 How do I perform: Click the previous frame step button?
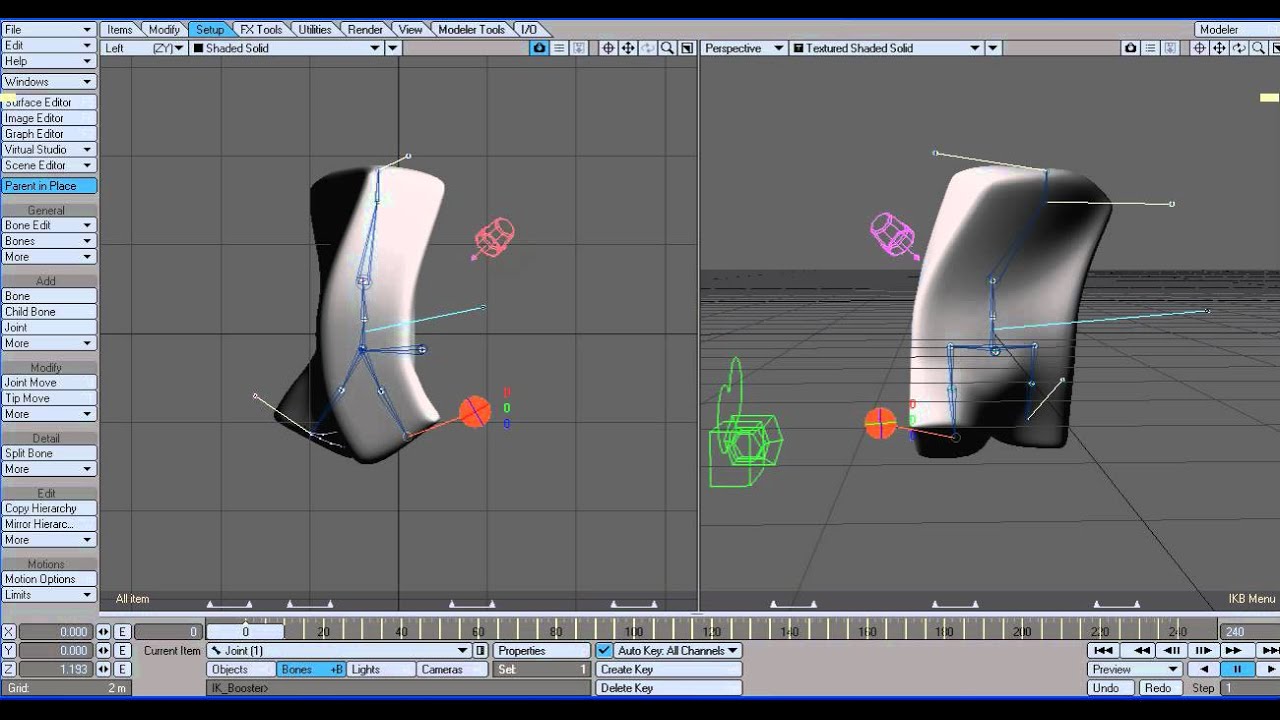(x=1172, y=650)
